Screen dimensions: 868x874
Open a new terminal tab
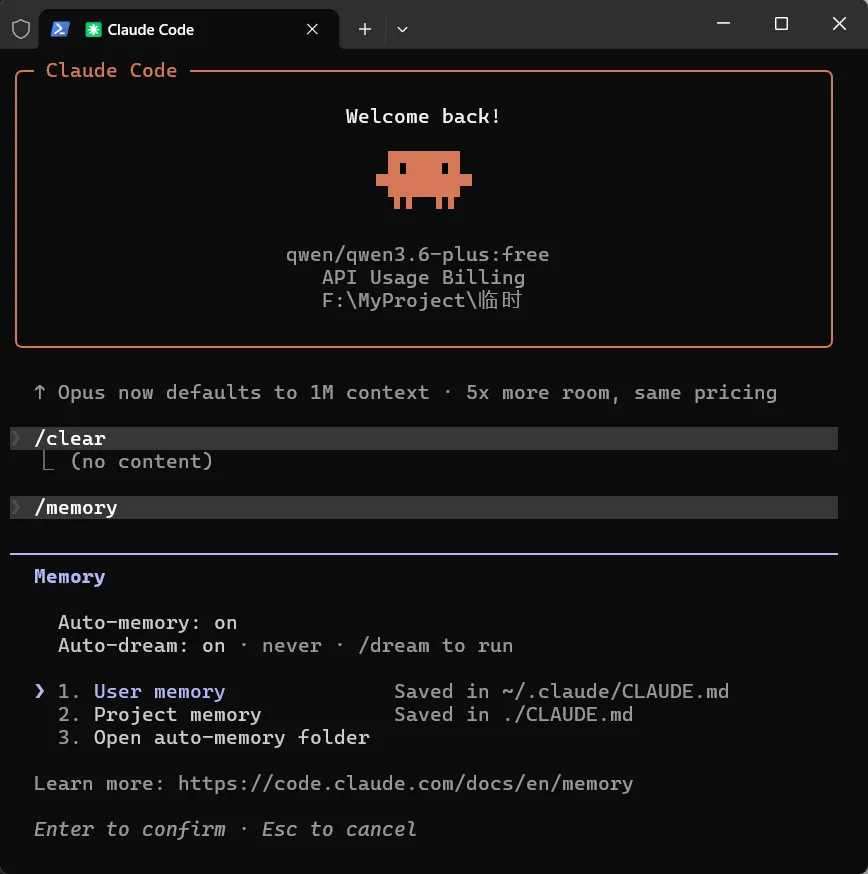(365, 29)
